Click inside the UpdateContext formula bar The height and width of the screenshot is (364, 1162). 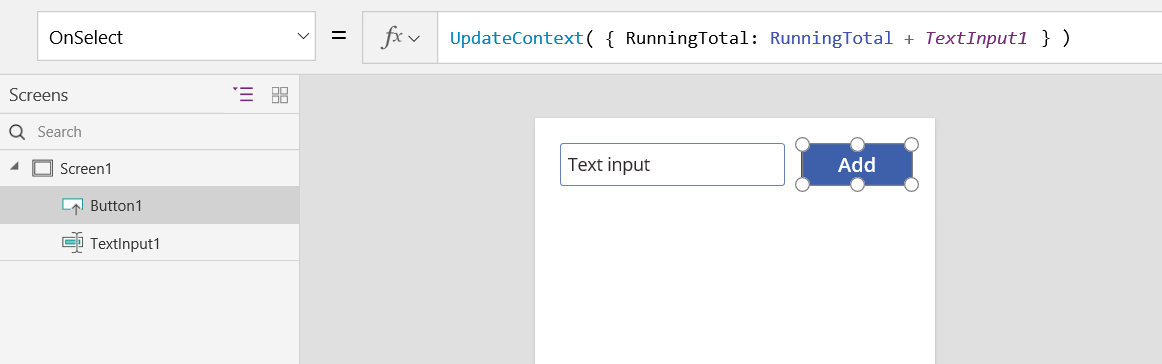pyautogui.click(x=800, y=37)
